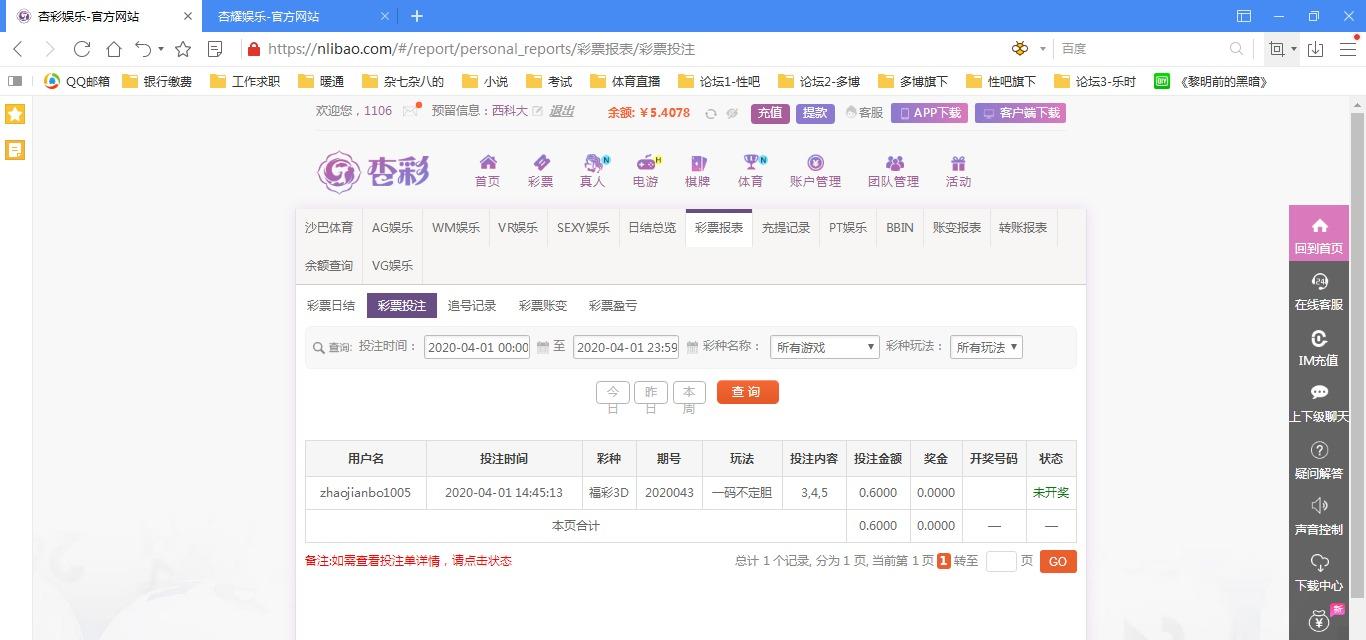Open the 电游 game controller icon

(x=646, y=163)
